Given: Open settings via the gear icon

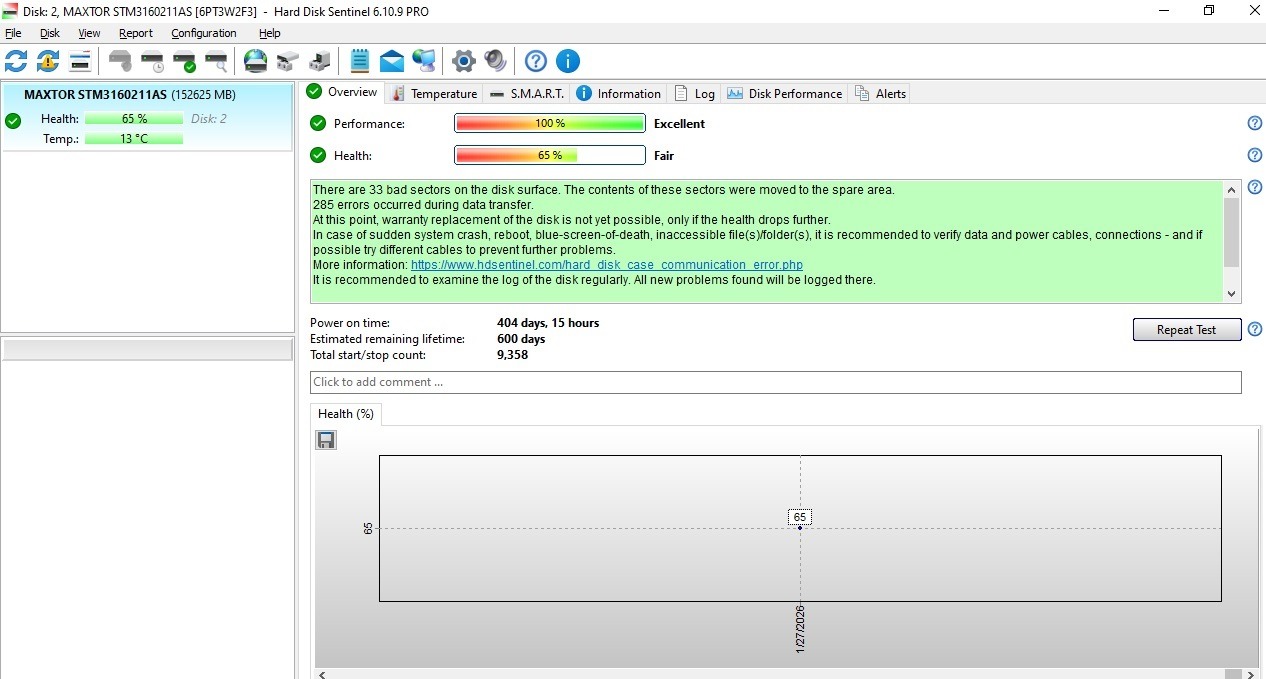Looking at the screenshot, I should coord(463,61).
